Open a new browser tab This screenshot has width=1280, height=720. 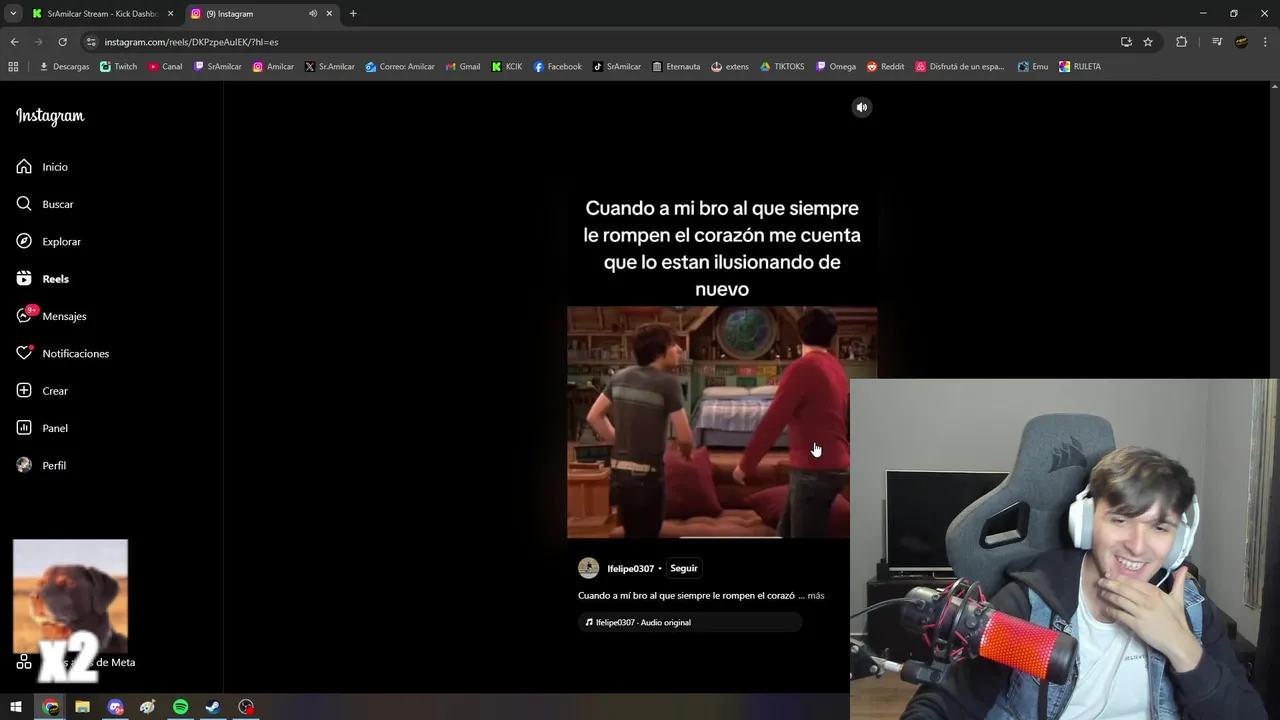point(353,14)
